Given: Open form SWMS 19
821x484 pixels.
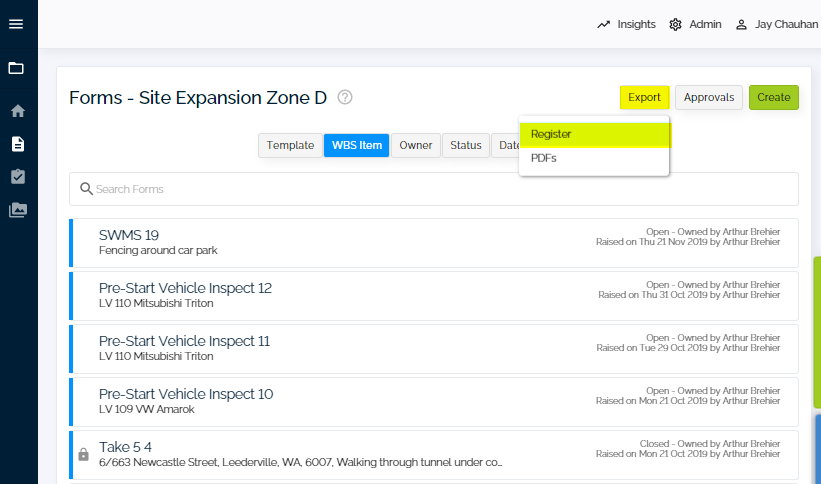Looking at the screenshot, I should point(434,243).
